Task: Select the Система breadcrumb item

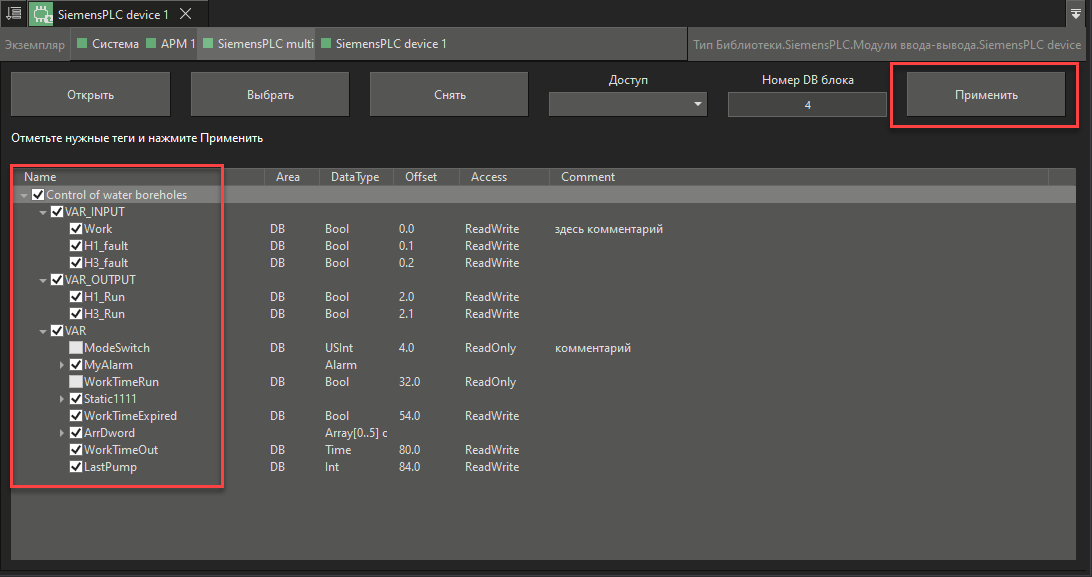Action: [x=108, y=44]
